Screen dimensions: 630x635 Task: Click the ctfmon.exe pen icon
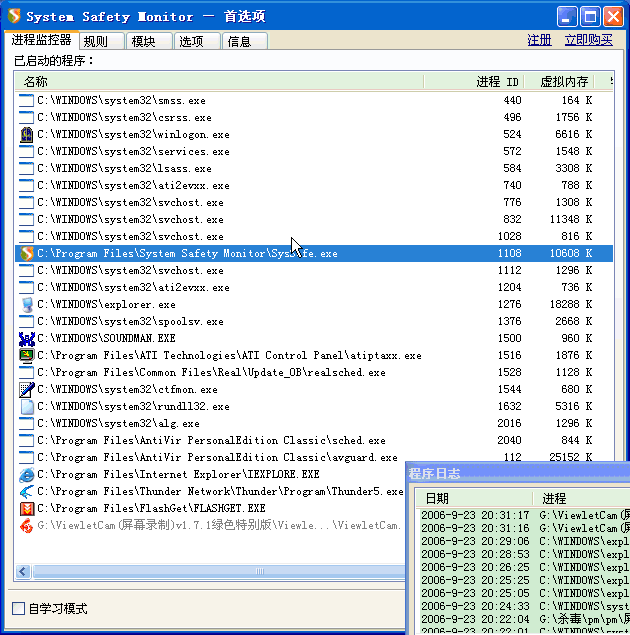coord(26,390)
